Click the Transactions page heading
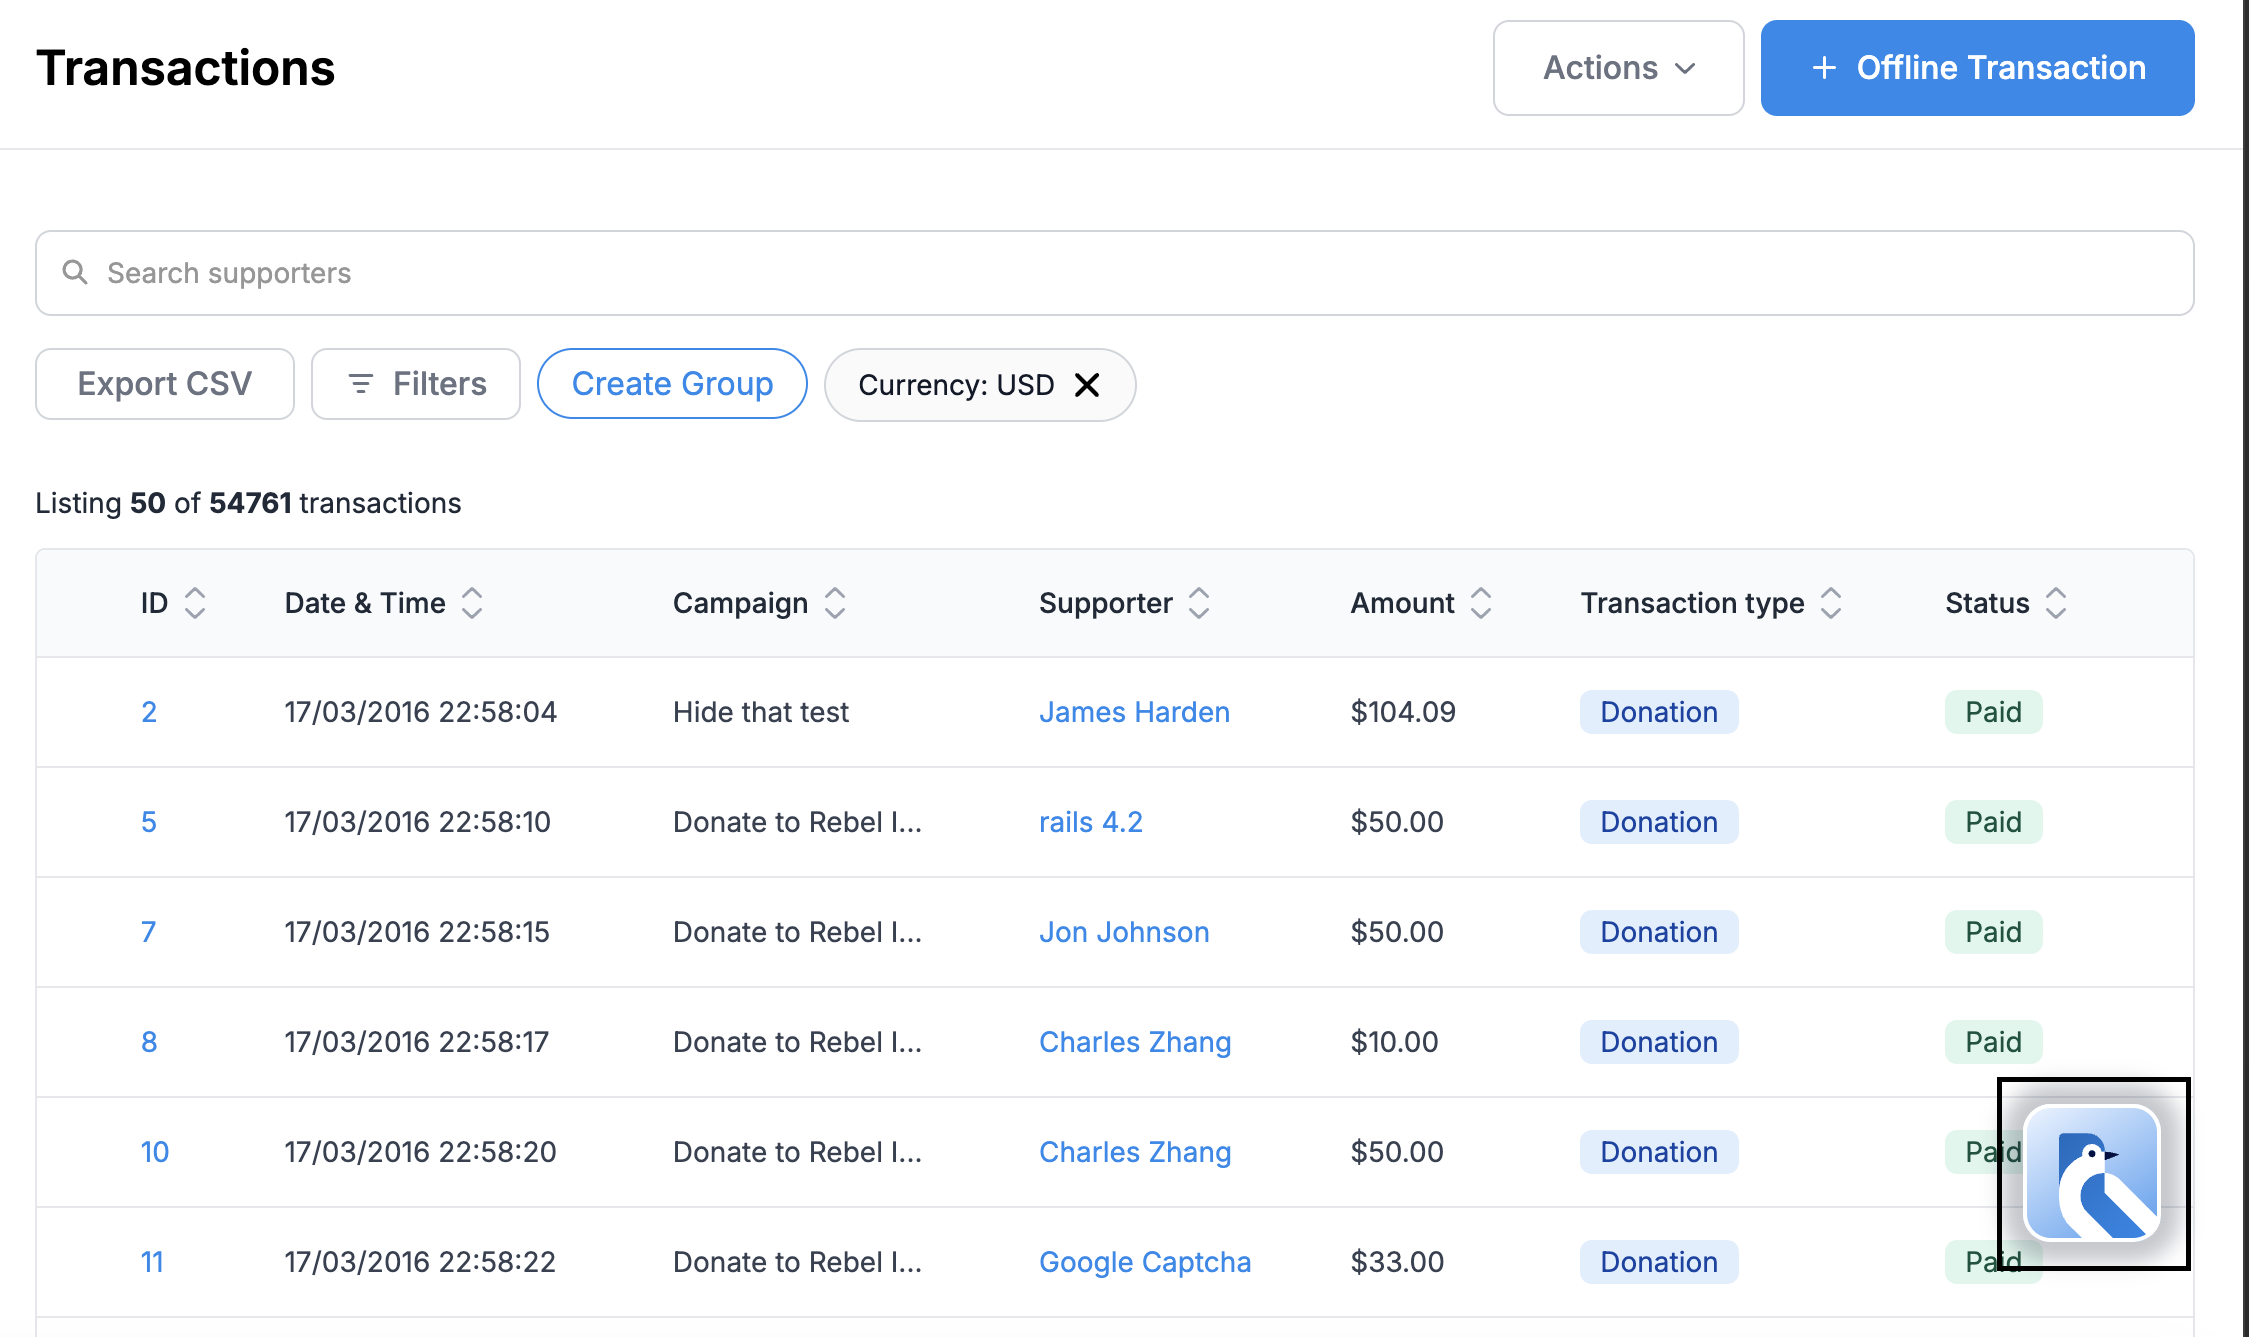This screenshot has height=1337, width=2249. [185, 68]
